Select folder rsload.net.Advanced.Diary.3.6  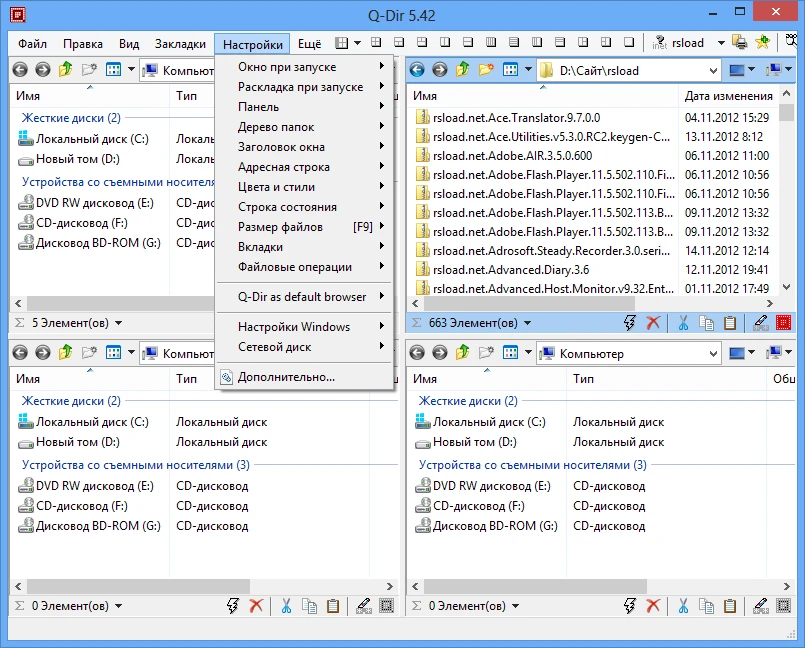coord(511,269)
